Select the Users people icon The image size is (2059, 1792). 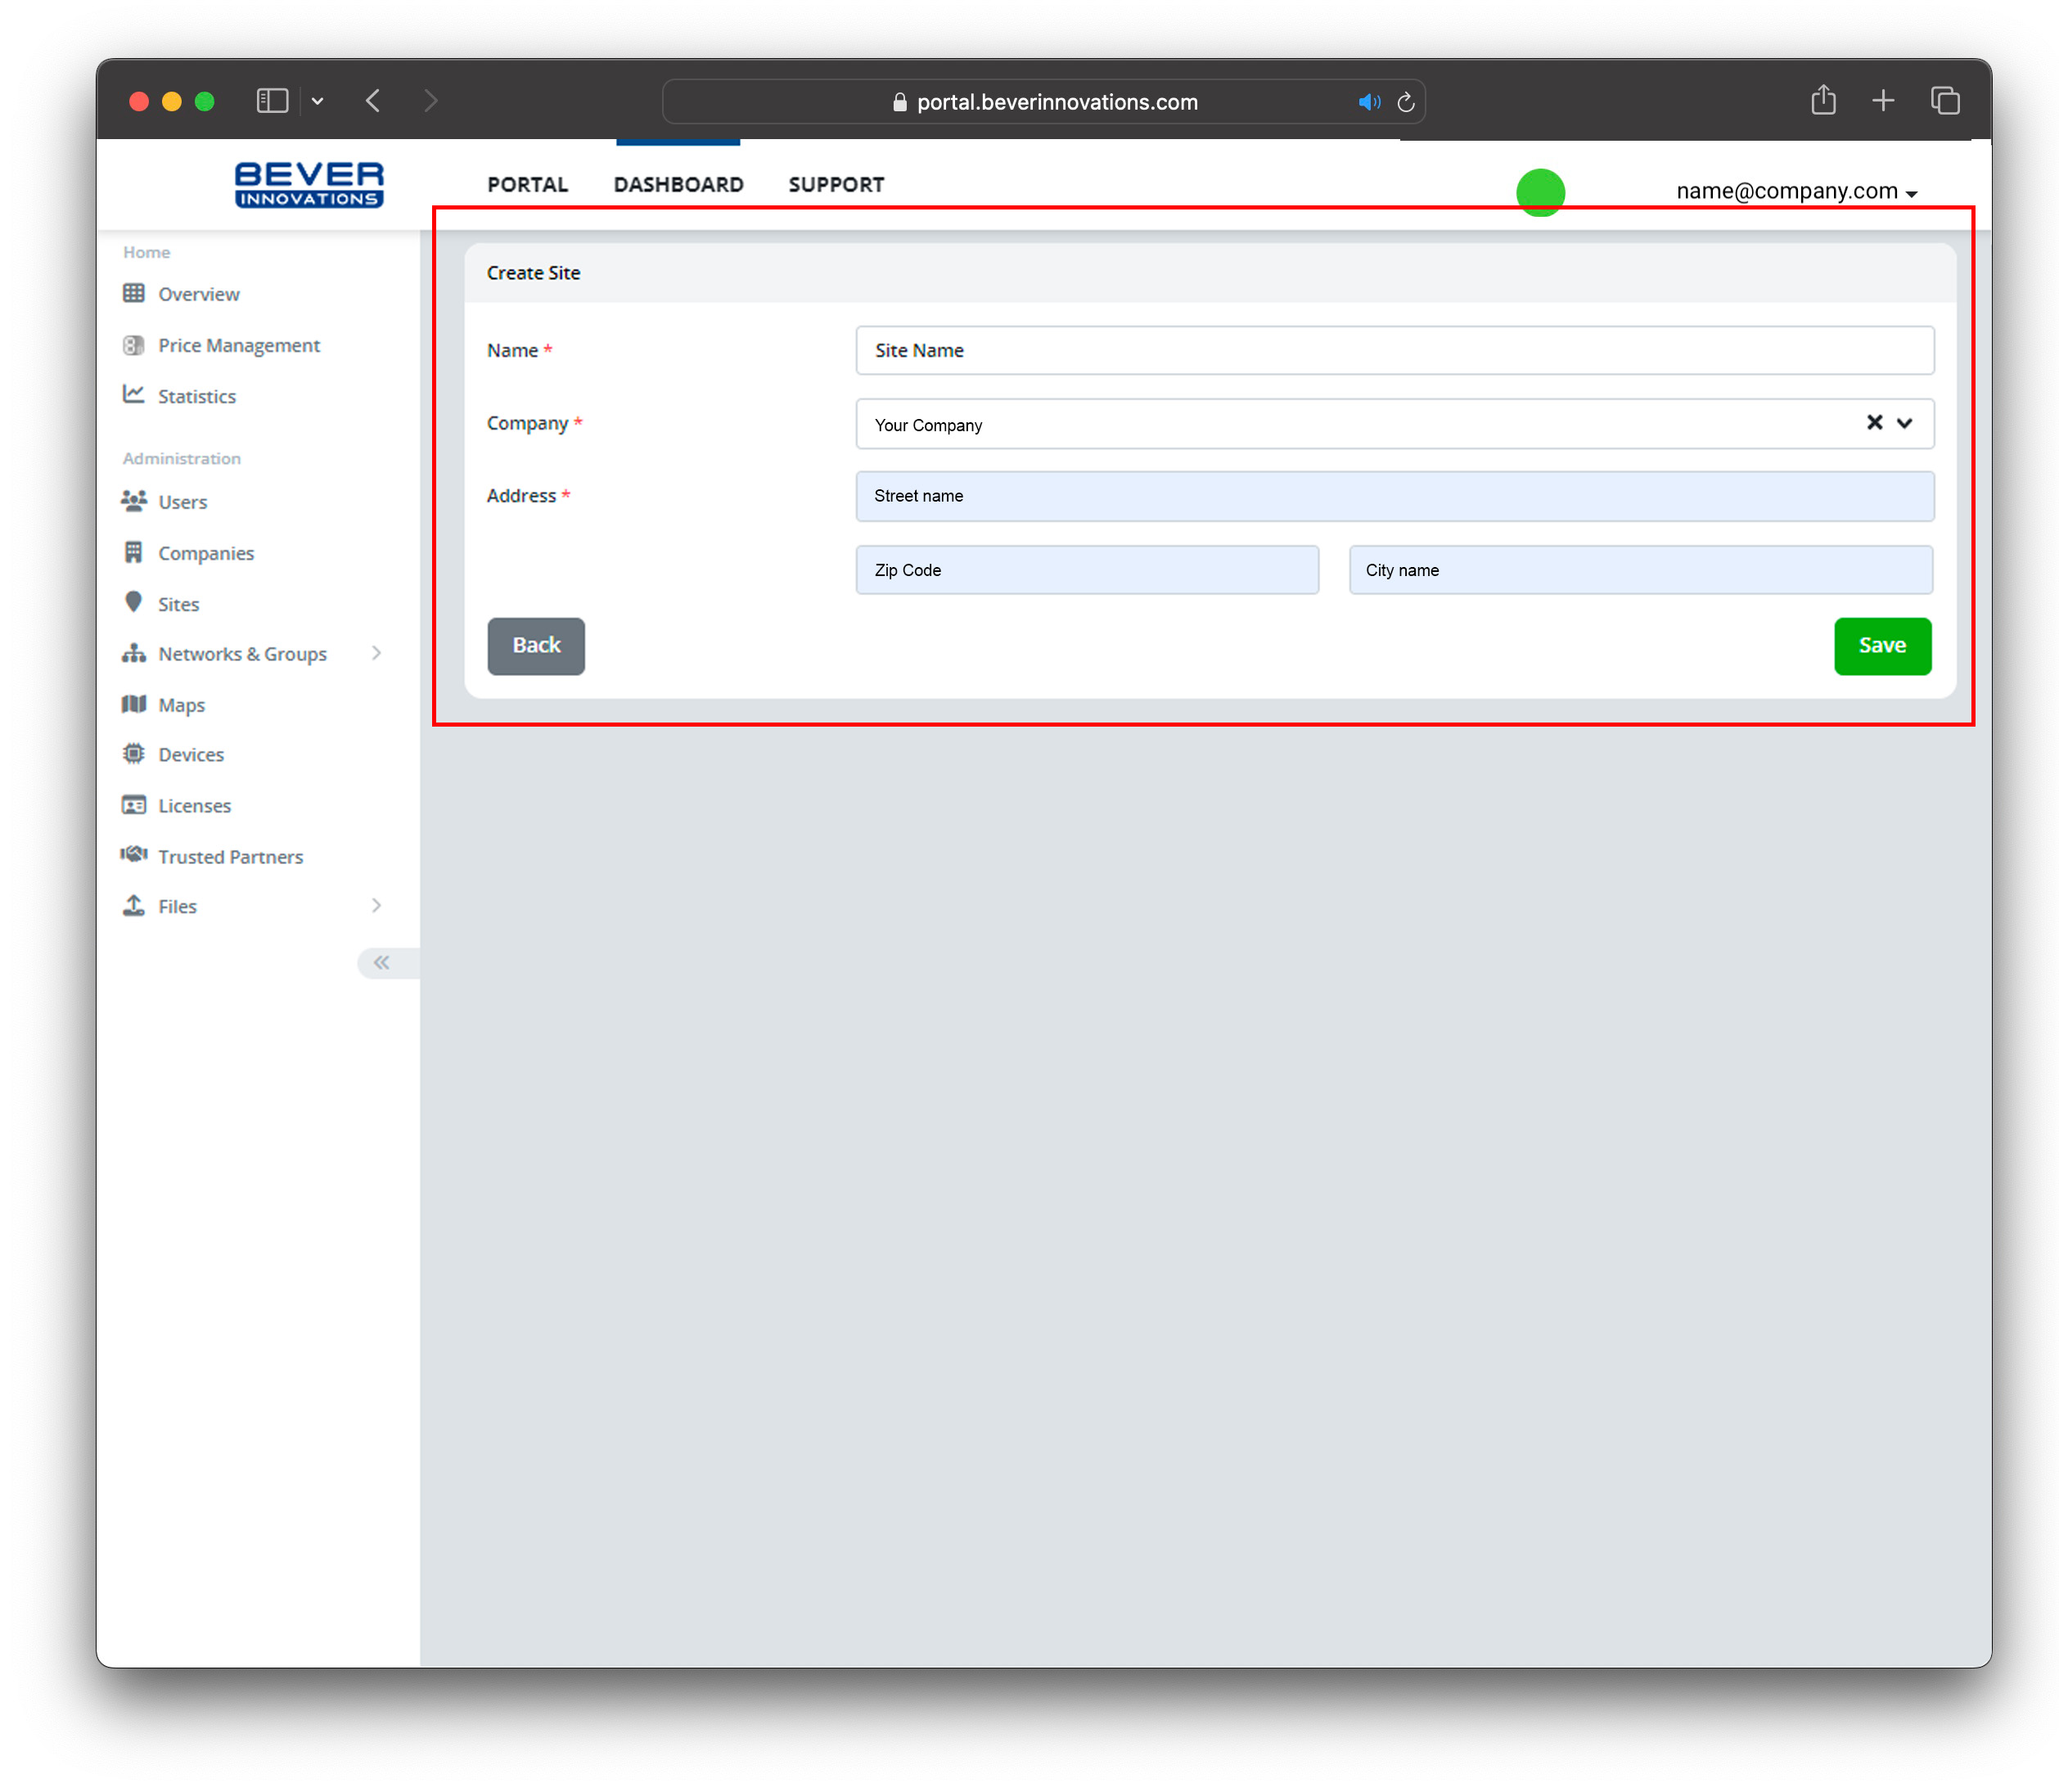(133, 501)
